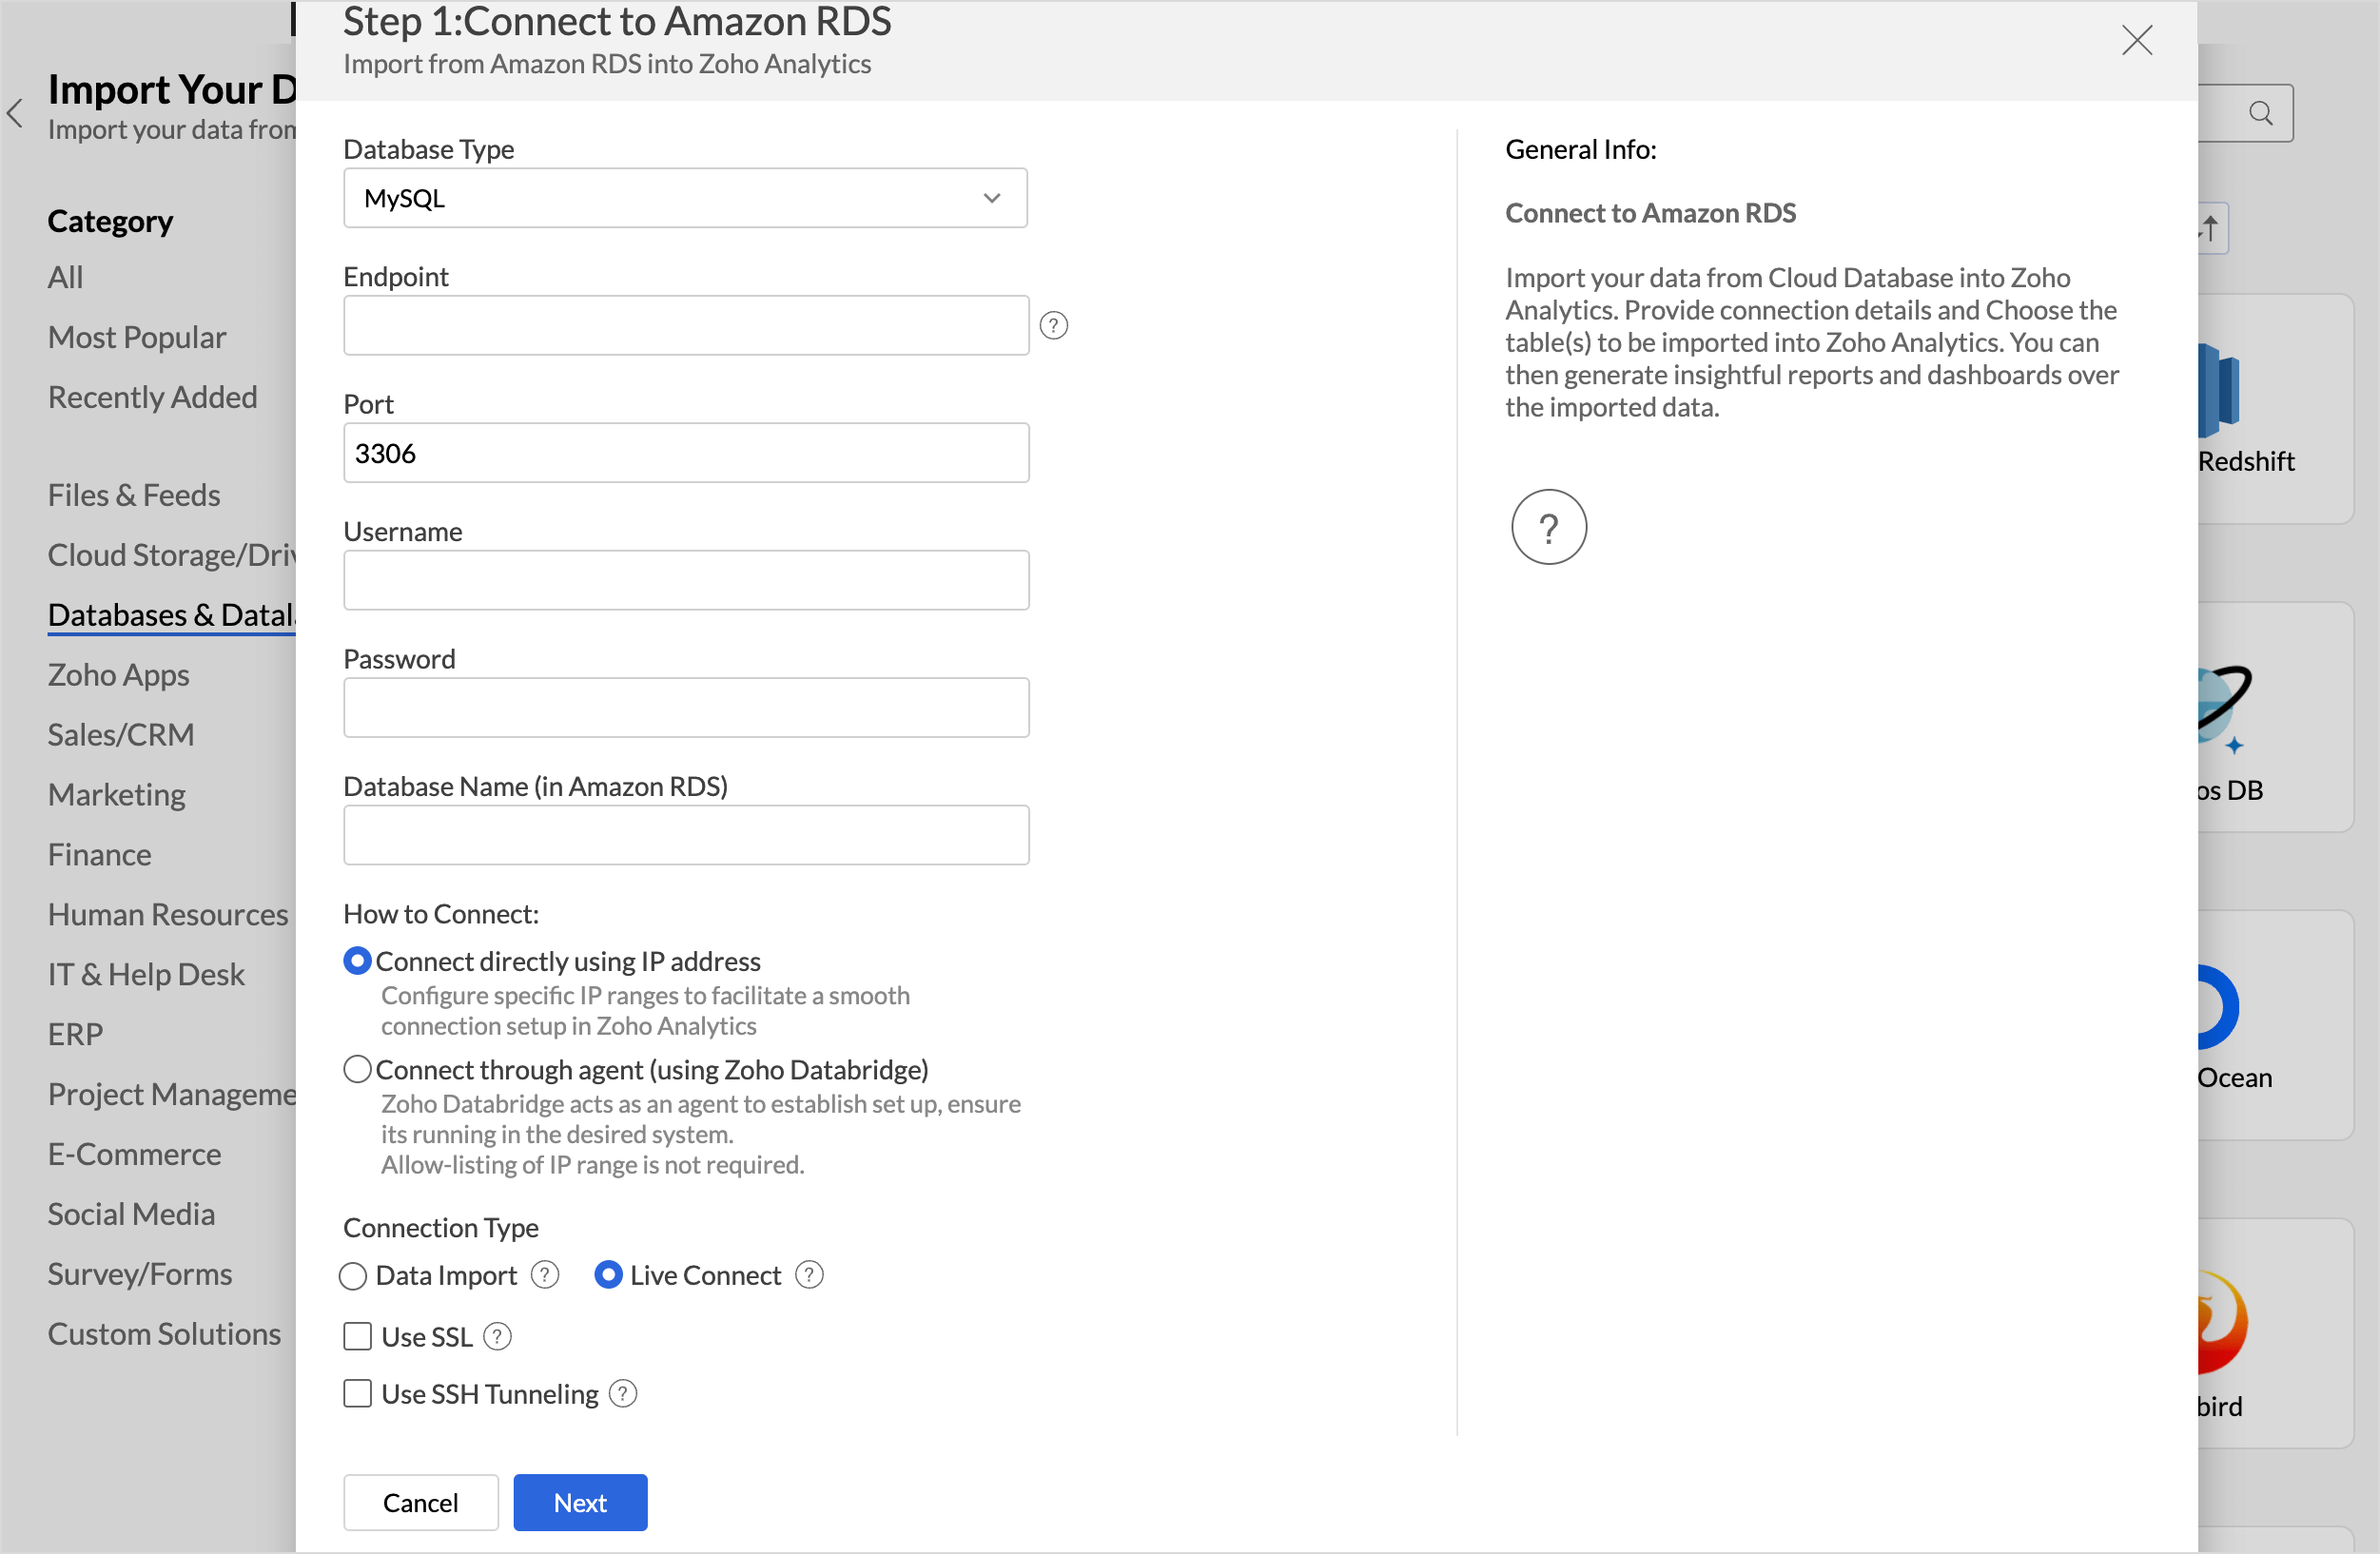The height and width of the screenshot is (1554, 2380).
Task: Click the Next button
Action: pos(580,1503)
